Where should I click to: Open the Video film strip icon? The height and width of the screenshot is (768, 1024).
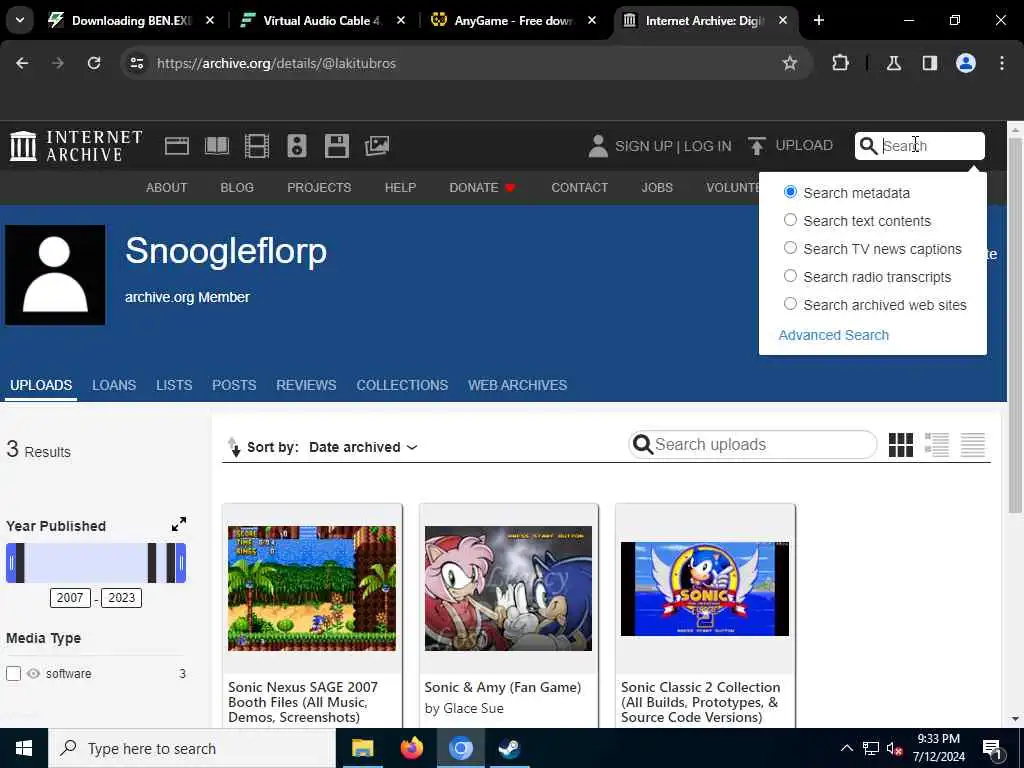click(x=257, y=146)
